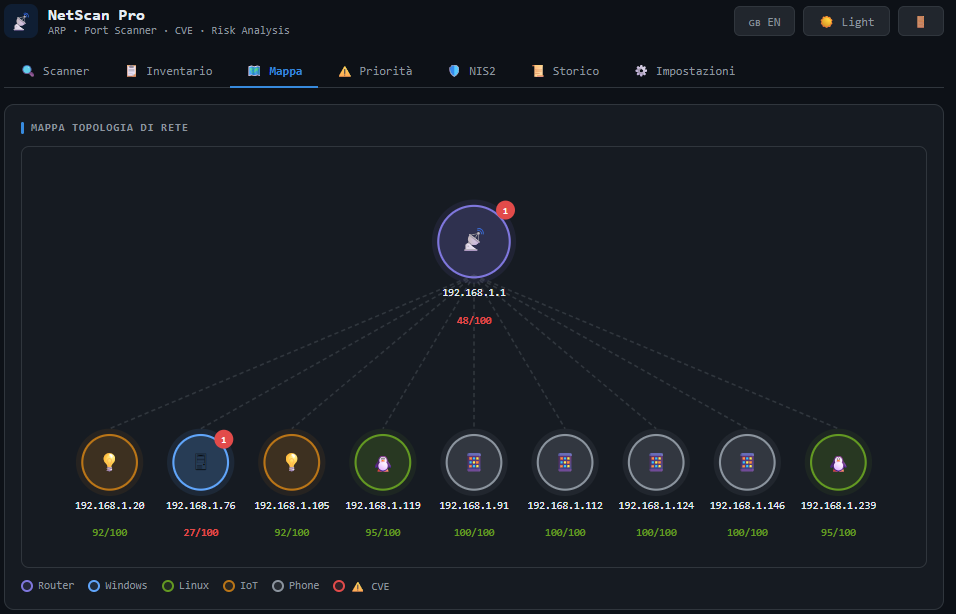Open the NIS2 tab
The width and height of the screenshot is (956, 614).
(x=472, y=71)
